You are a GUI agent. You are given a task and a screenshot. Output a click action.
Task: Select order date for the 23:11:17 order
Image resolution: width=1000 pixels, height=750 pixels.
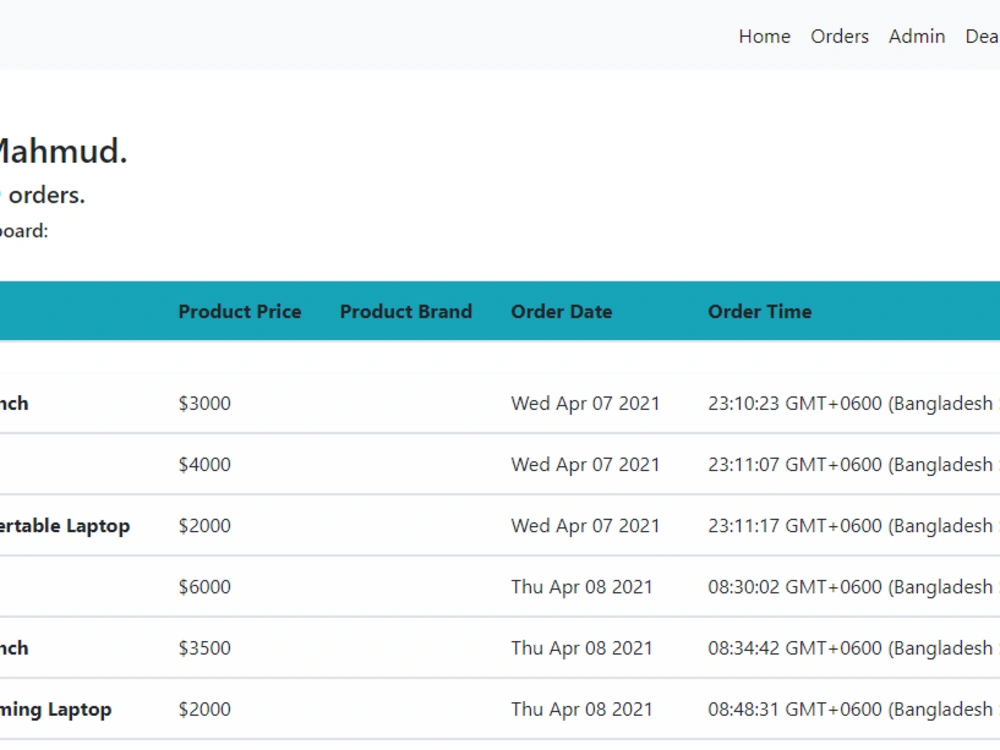tap(585, 526)
